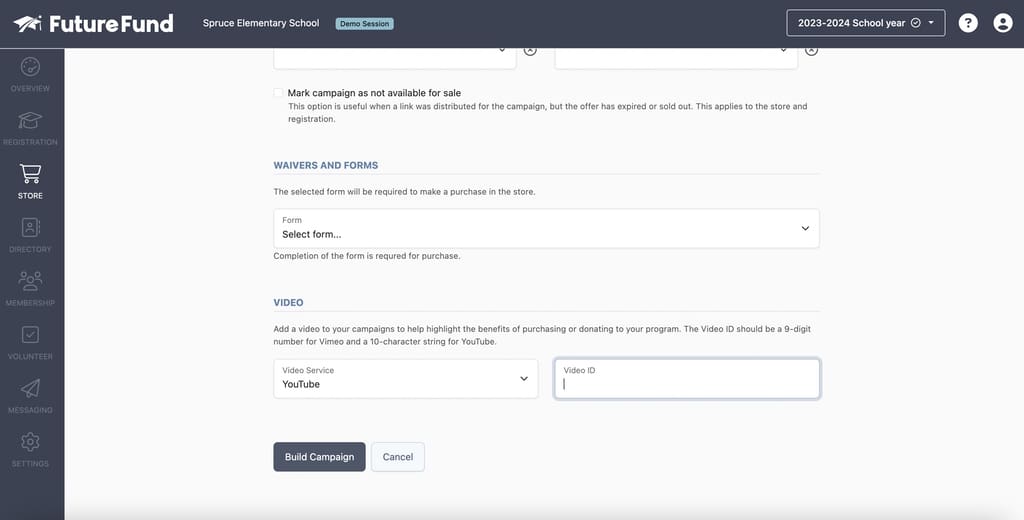Open the Overview sidebar icon
The height and width of the screenshot is (520, 1024).
tap(30, 67)
